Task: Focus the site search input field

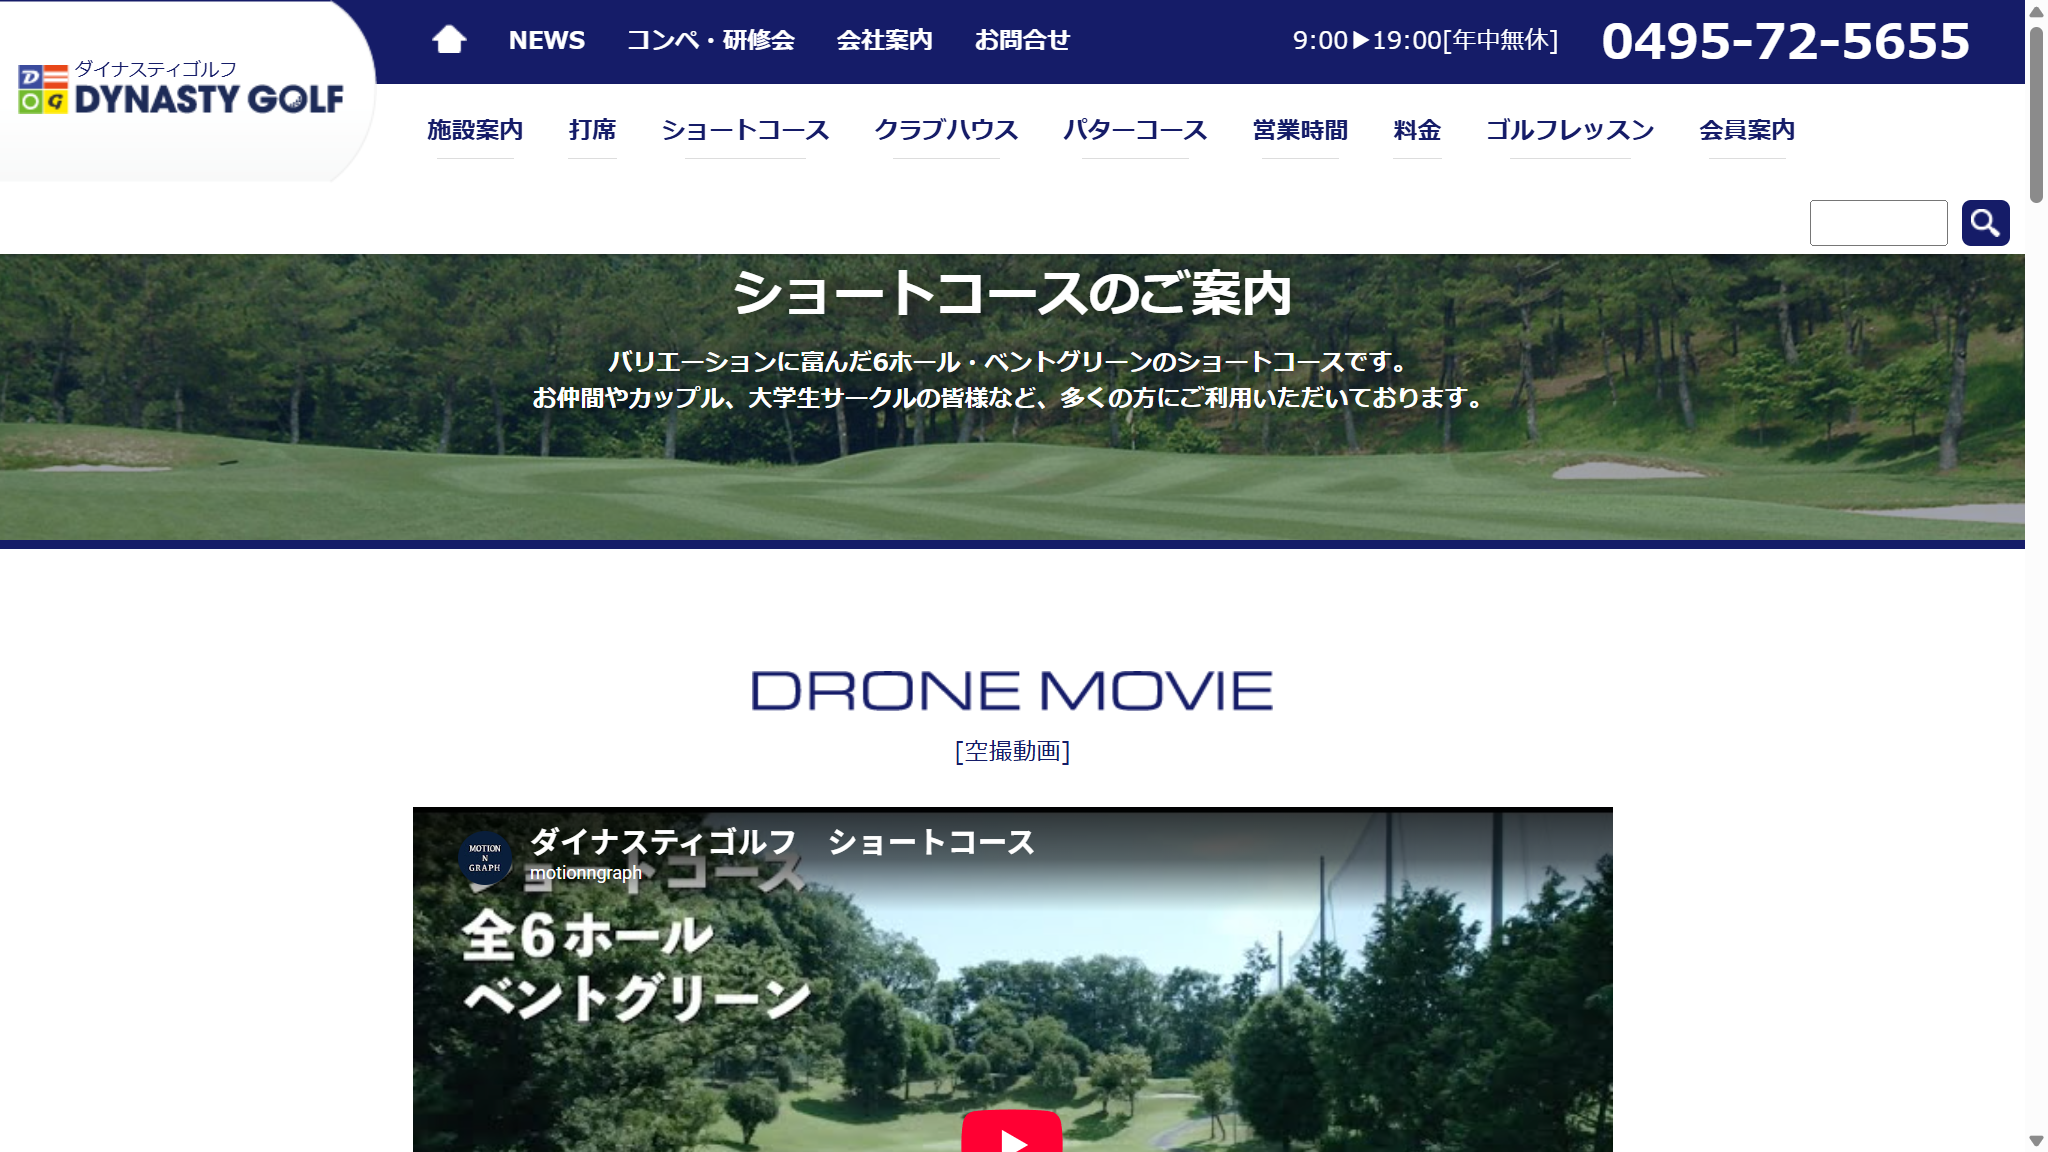Action: 1878,223
